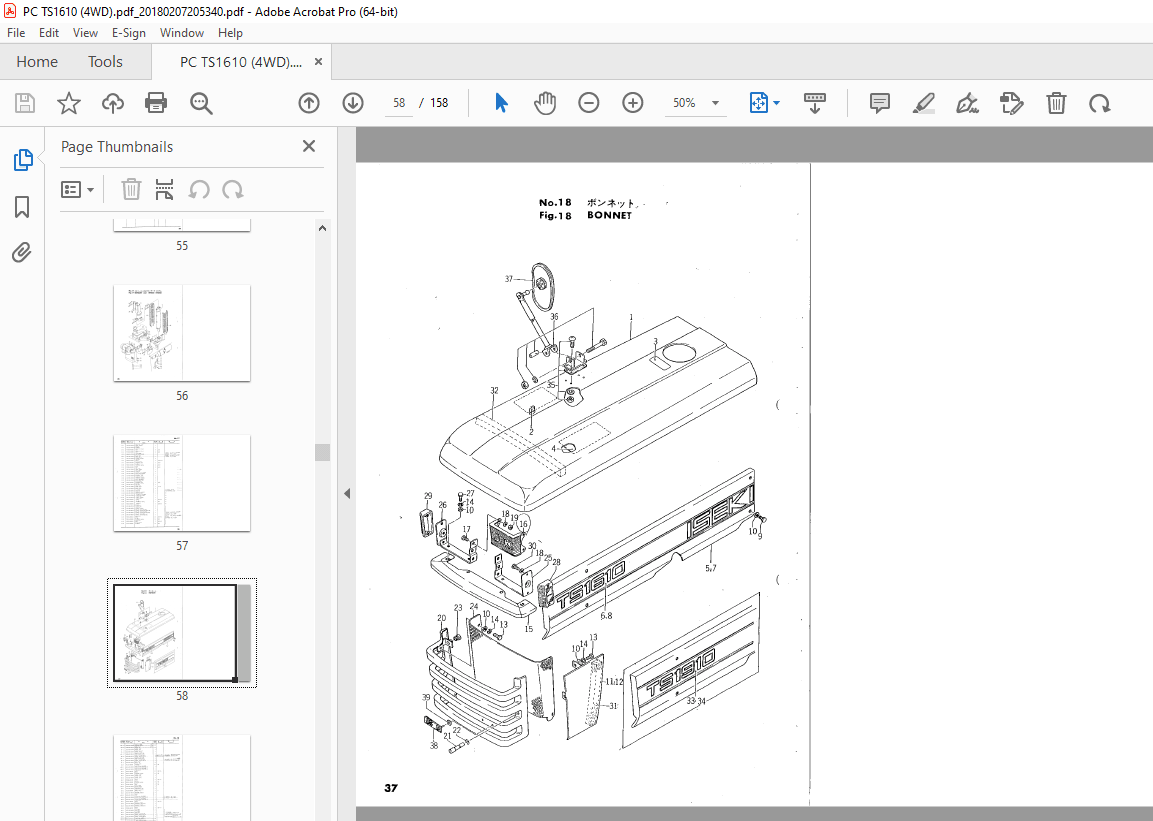
Task: Select the Highlight text tool
Action: point(923,103)
